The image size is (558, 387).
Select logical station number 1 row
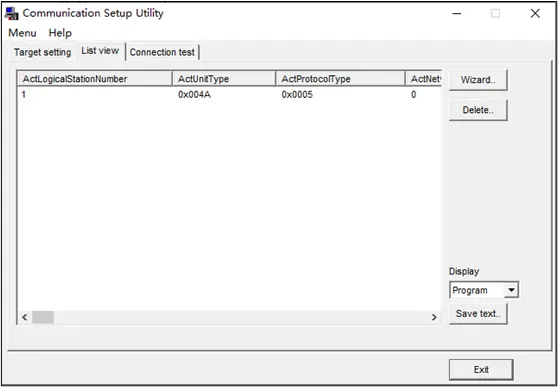tap(229, 95)
